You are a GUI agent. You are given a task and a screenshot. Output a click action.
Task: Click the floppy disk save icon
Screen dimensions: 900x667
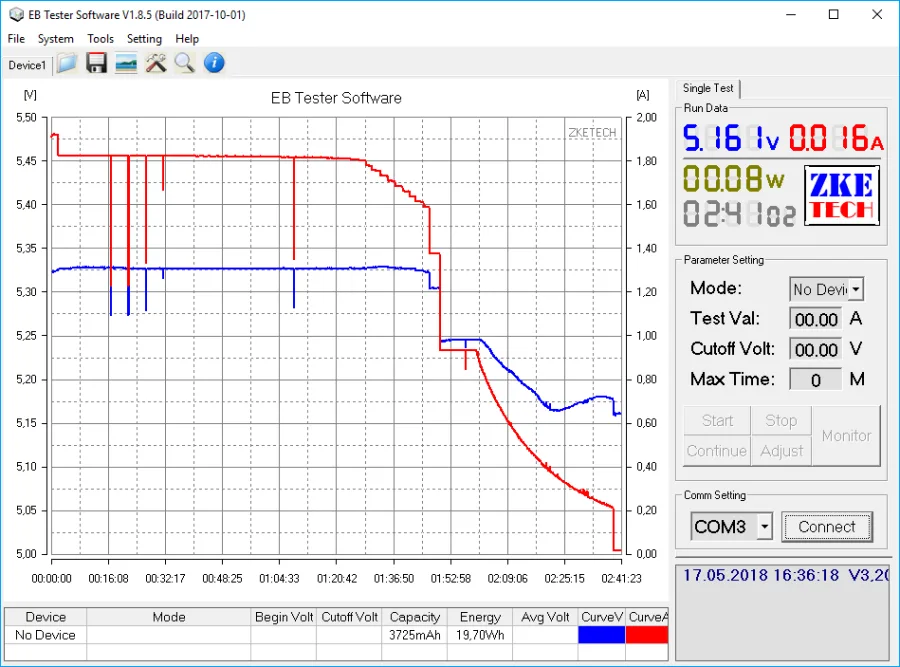[x=96, y=64]
